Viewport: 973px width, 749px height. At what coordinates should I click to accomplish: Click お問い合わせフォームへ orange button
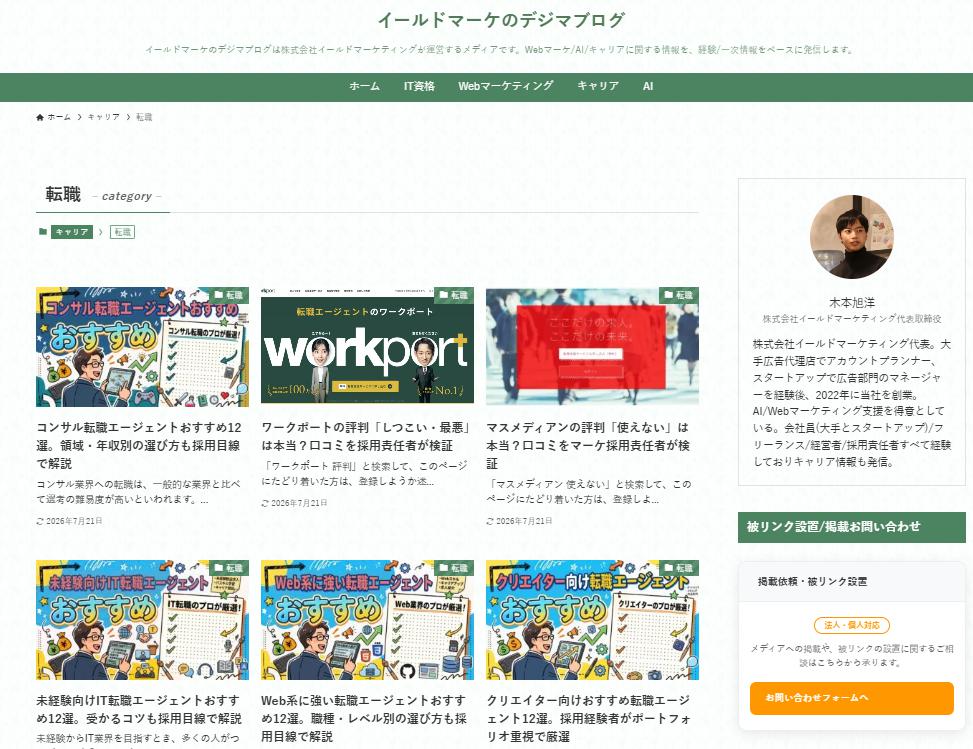coord(851,698)
